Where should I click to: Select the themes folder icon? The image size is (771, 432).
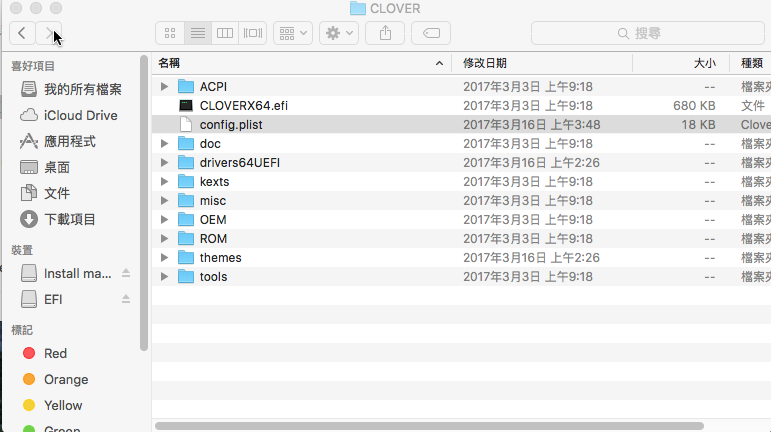pos(186,258)
